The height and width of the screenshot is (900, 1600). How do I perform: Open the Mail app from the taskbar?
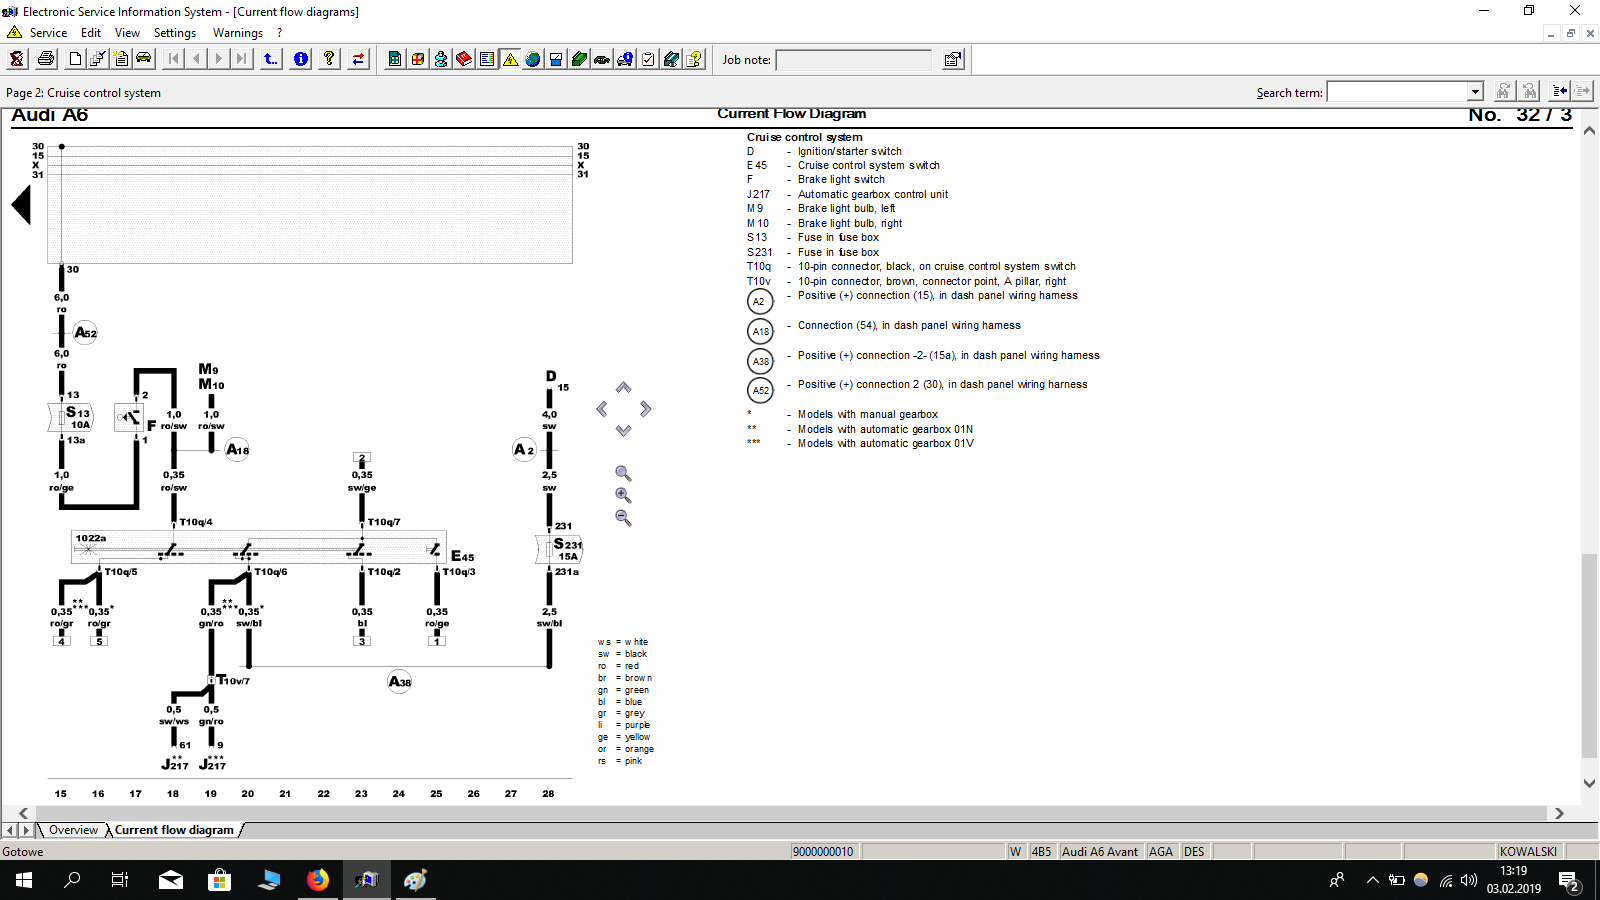point(171,880)
